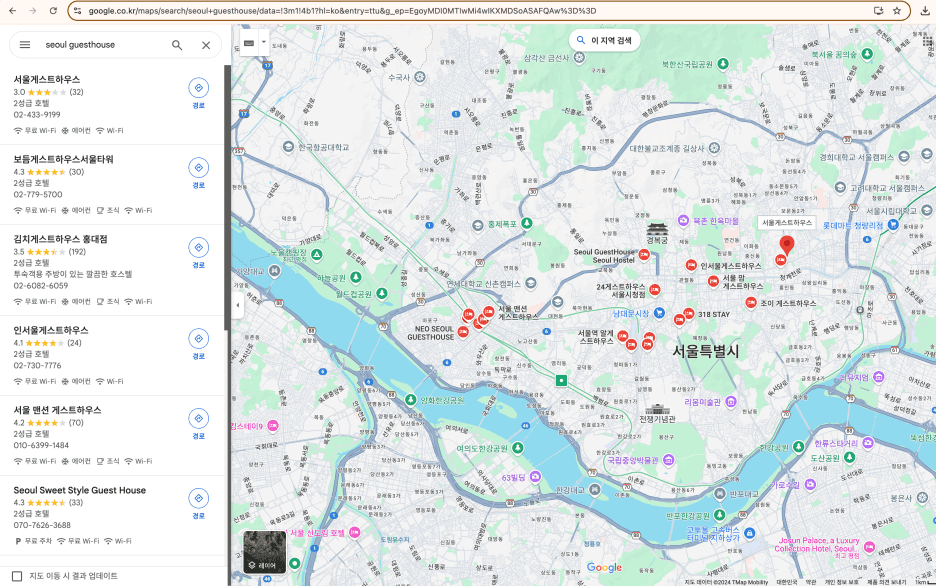The image size is (936, 586).
Task: Open the hamburger menu in search box
Action: pos(24,45)
